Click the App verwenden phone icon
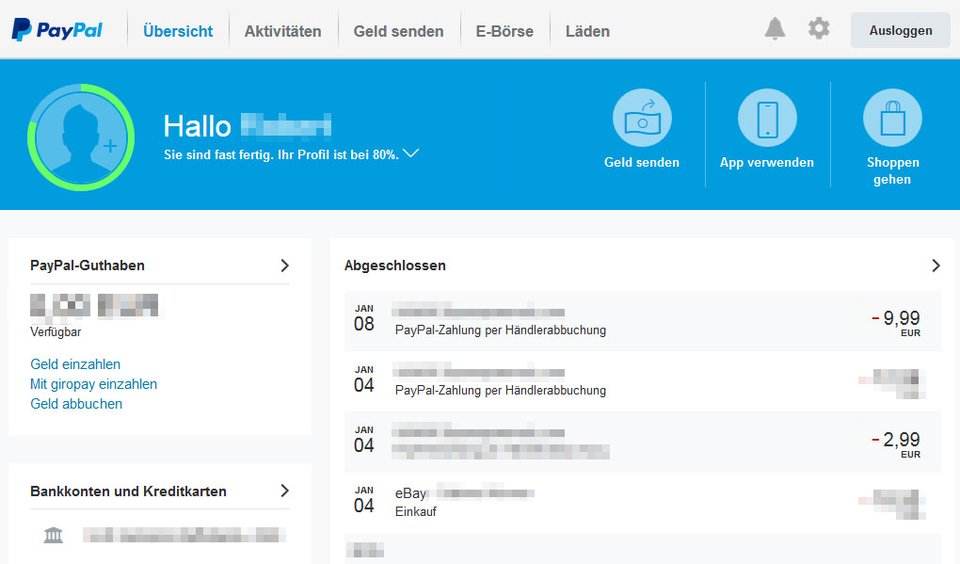 [767, 118]
